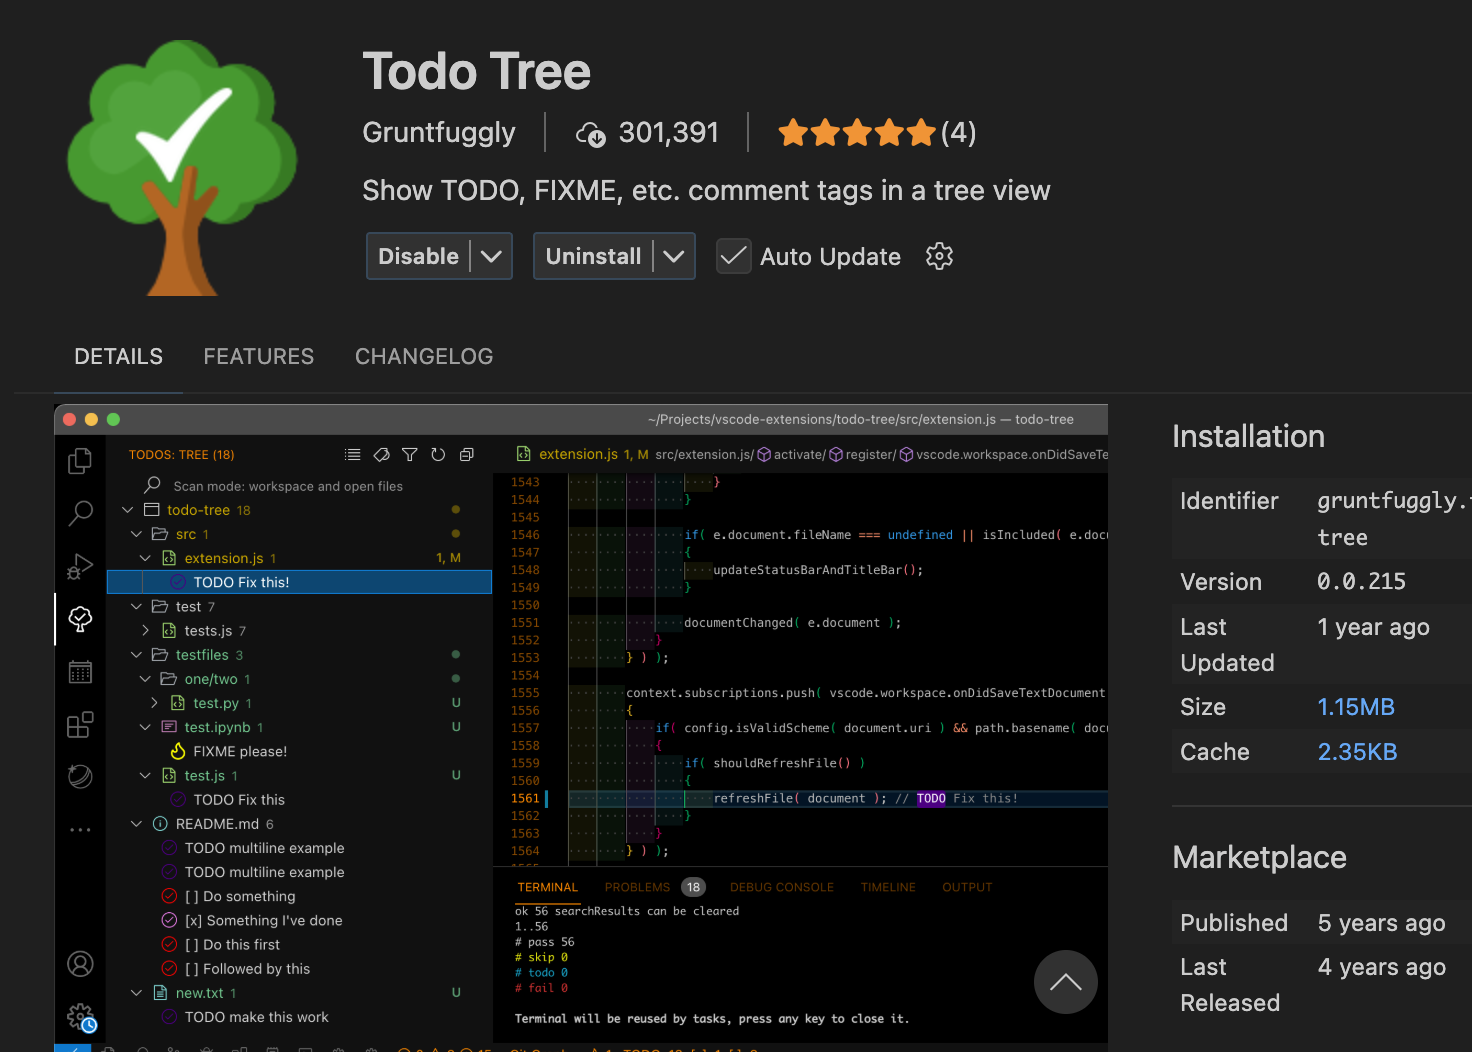
Task: Click the extension settings gear icon
Action: (939, 256)
